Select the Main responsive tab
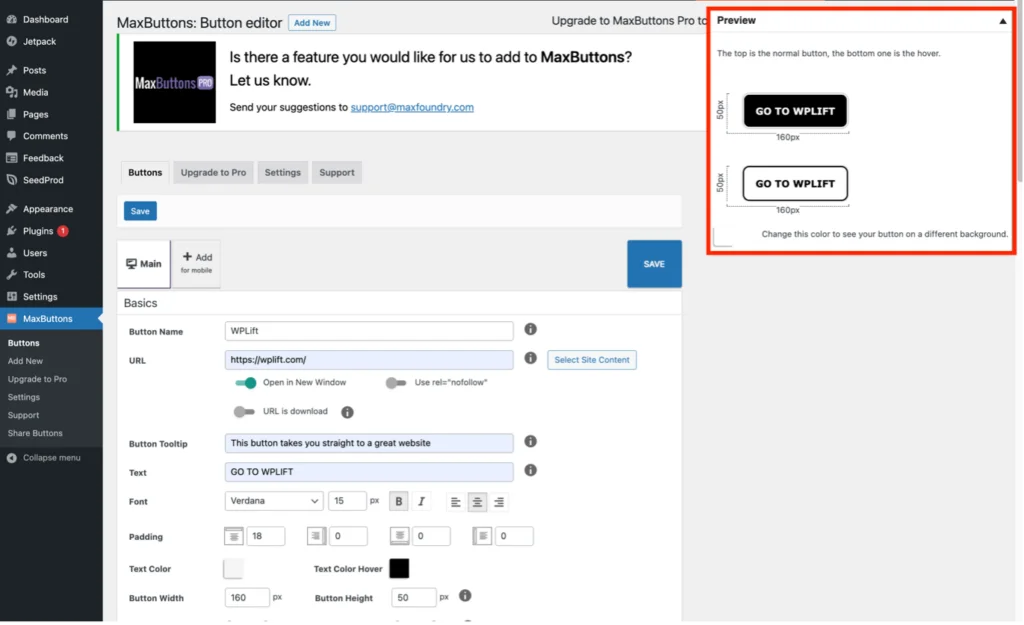1024x625 pixels. tap(144, 264)
